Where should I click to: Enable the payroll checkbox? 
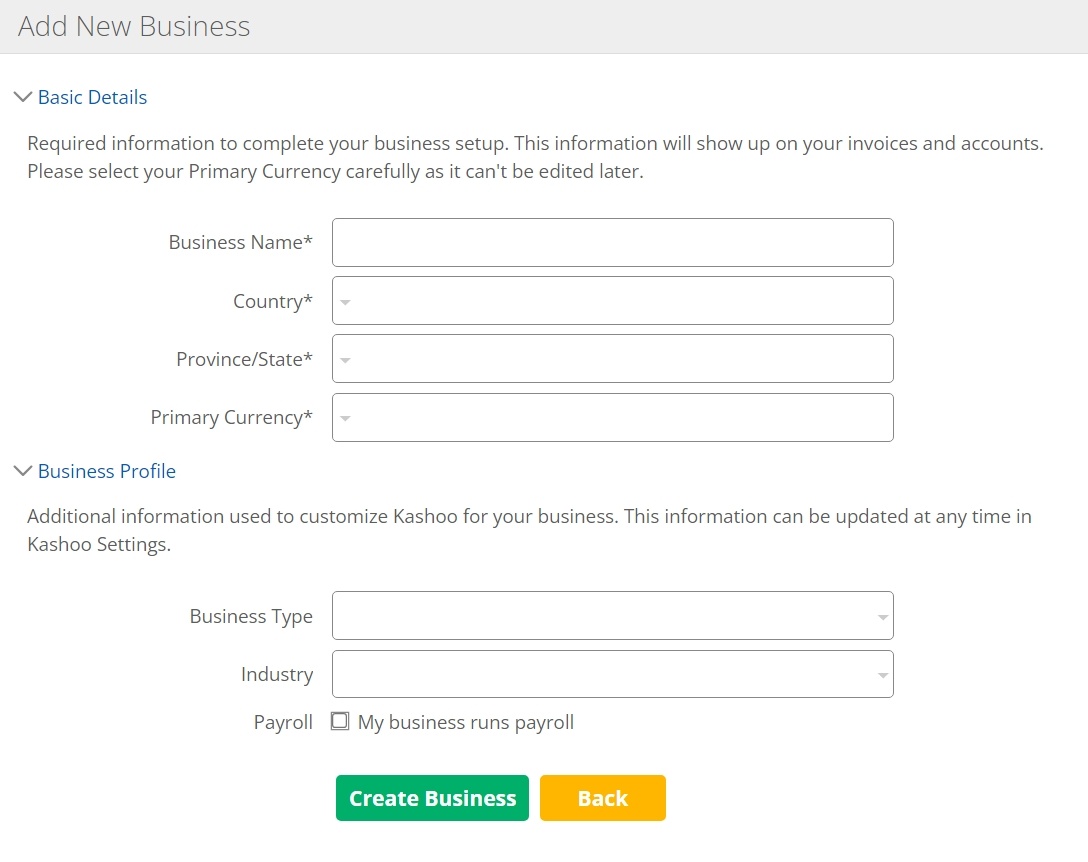(340, 721)
